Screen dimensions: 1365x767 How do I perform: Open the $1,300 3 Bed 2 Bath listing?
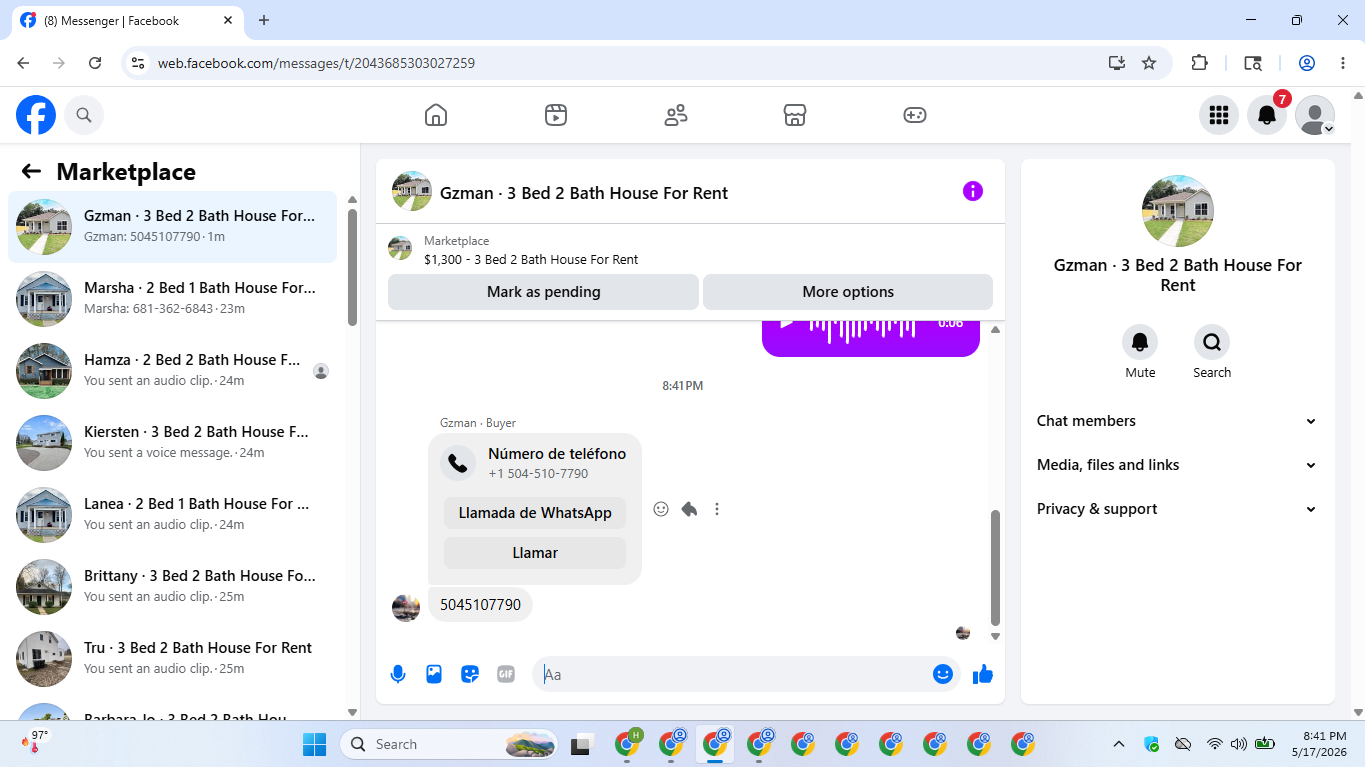pyautogui.click(x=531, y=259)
